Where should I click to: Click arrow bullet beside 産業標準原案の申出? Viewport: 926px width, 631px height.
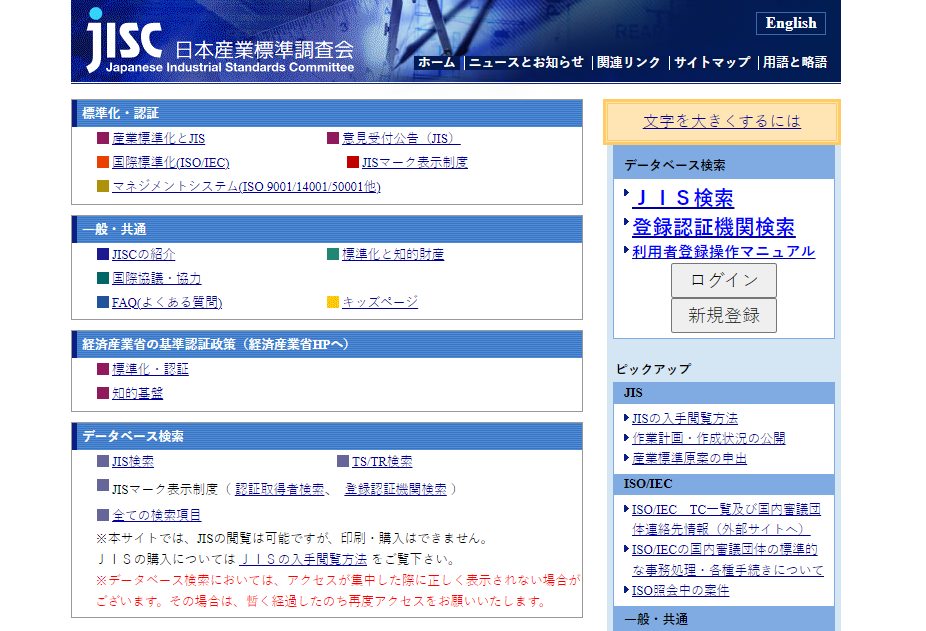coord(626,458)
